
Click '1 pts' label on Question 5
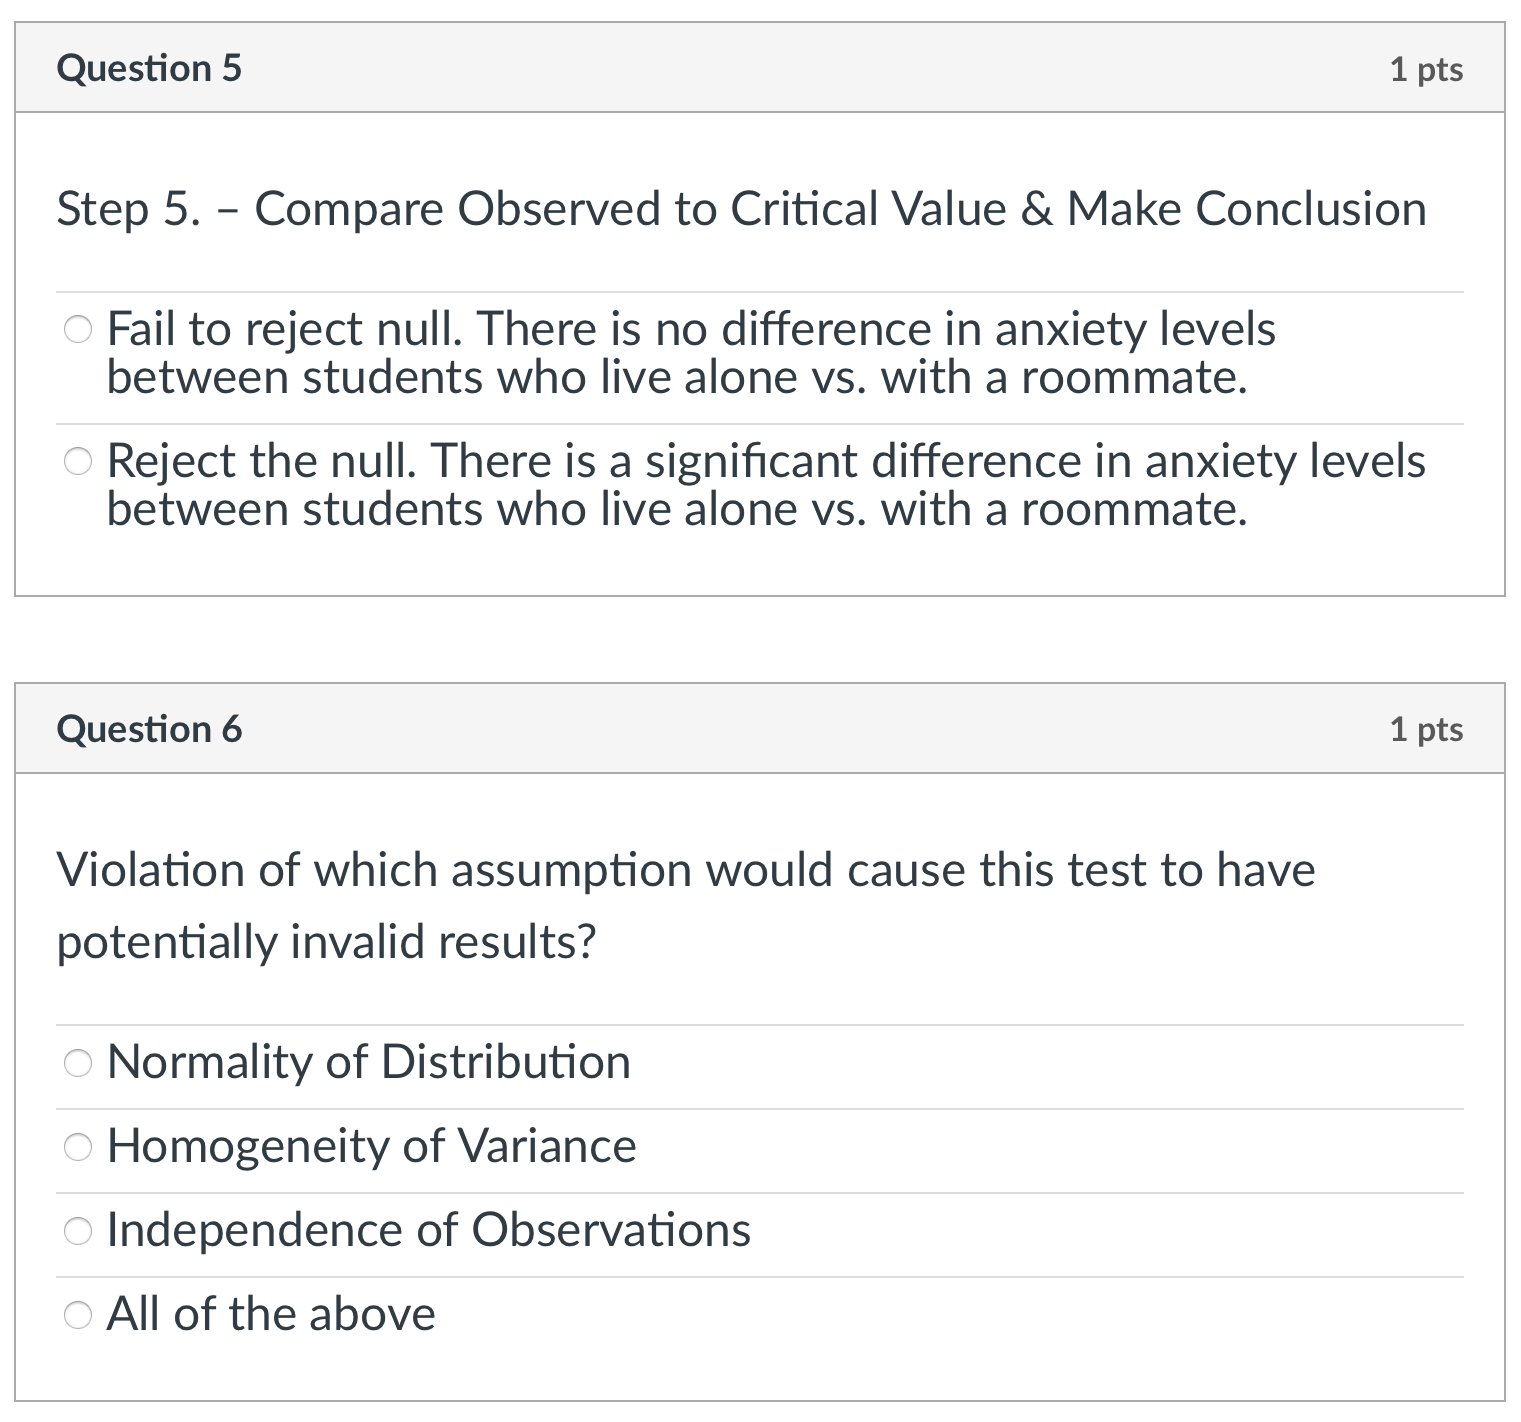(1424, 68)
